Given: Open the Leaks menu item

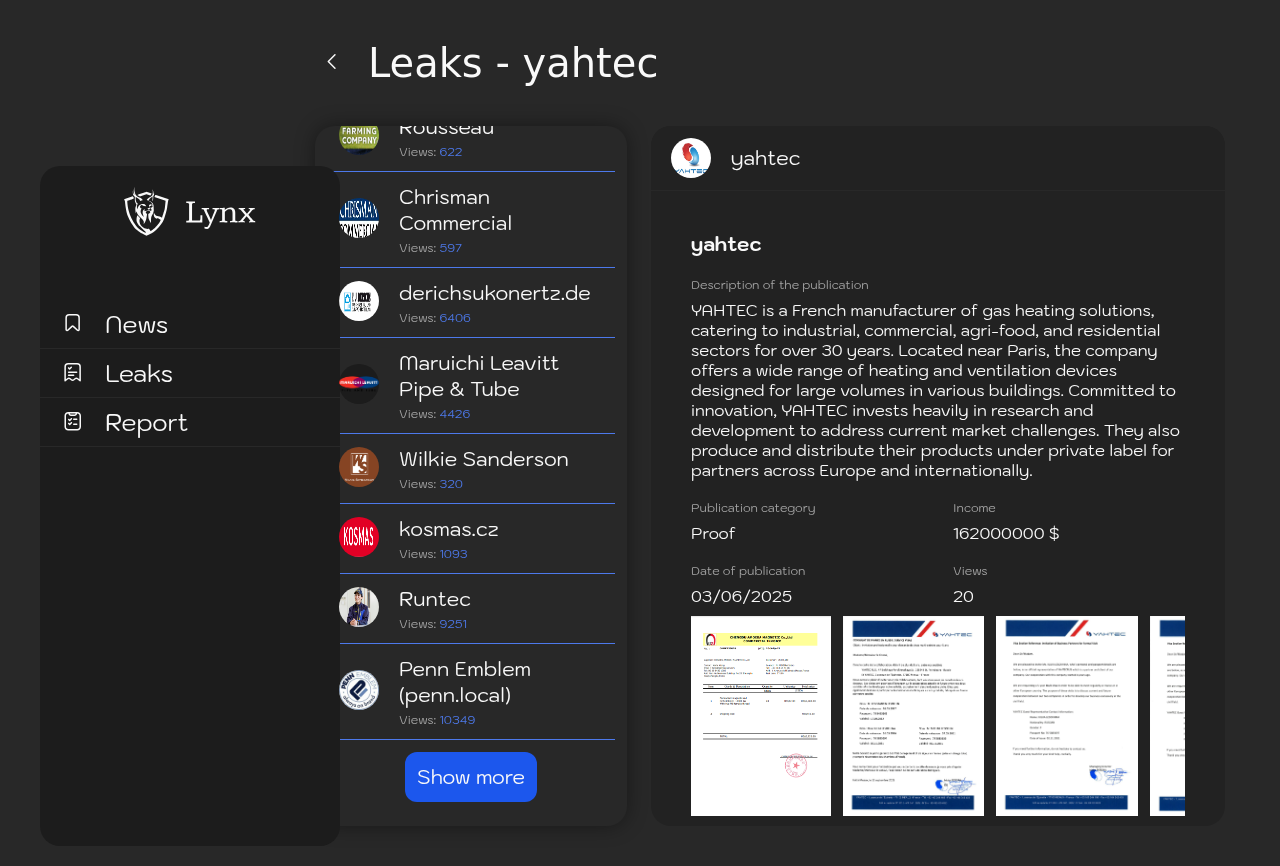Looking at the screenshot, I should point(190,373).
